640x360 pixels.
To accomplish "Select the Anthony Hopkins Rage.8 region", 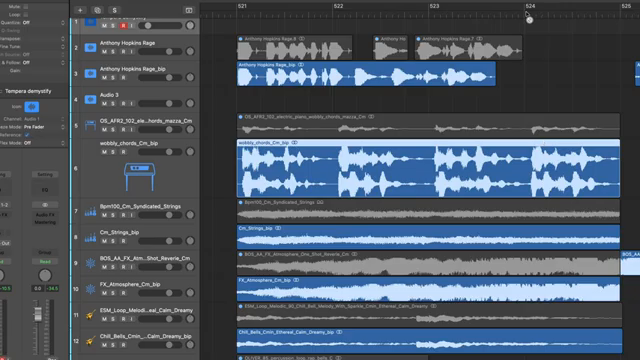I will 294,48.
